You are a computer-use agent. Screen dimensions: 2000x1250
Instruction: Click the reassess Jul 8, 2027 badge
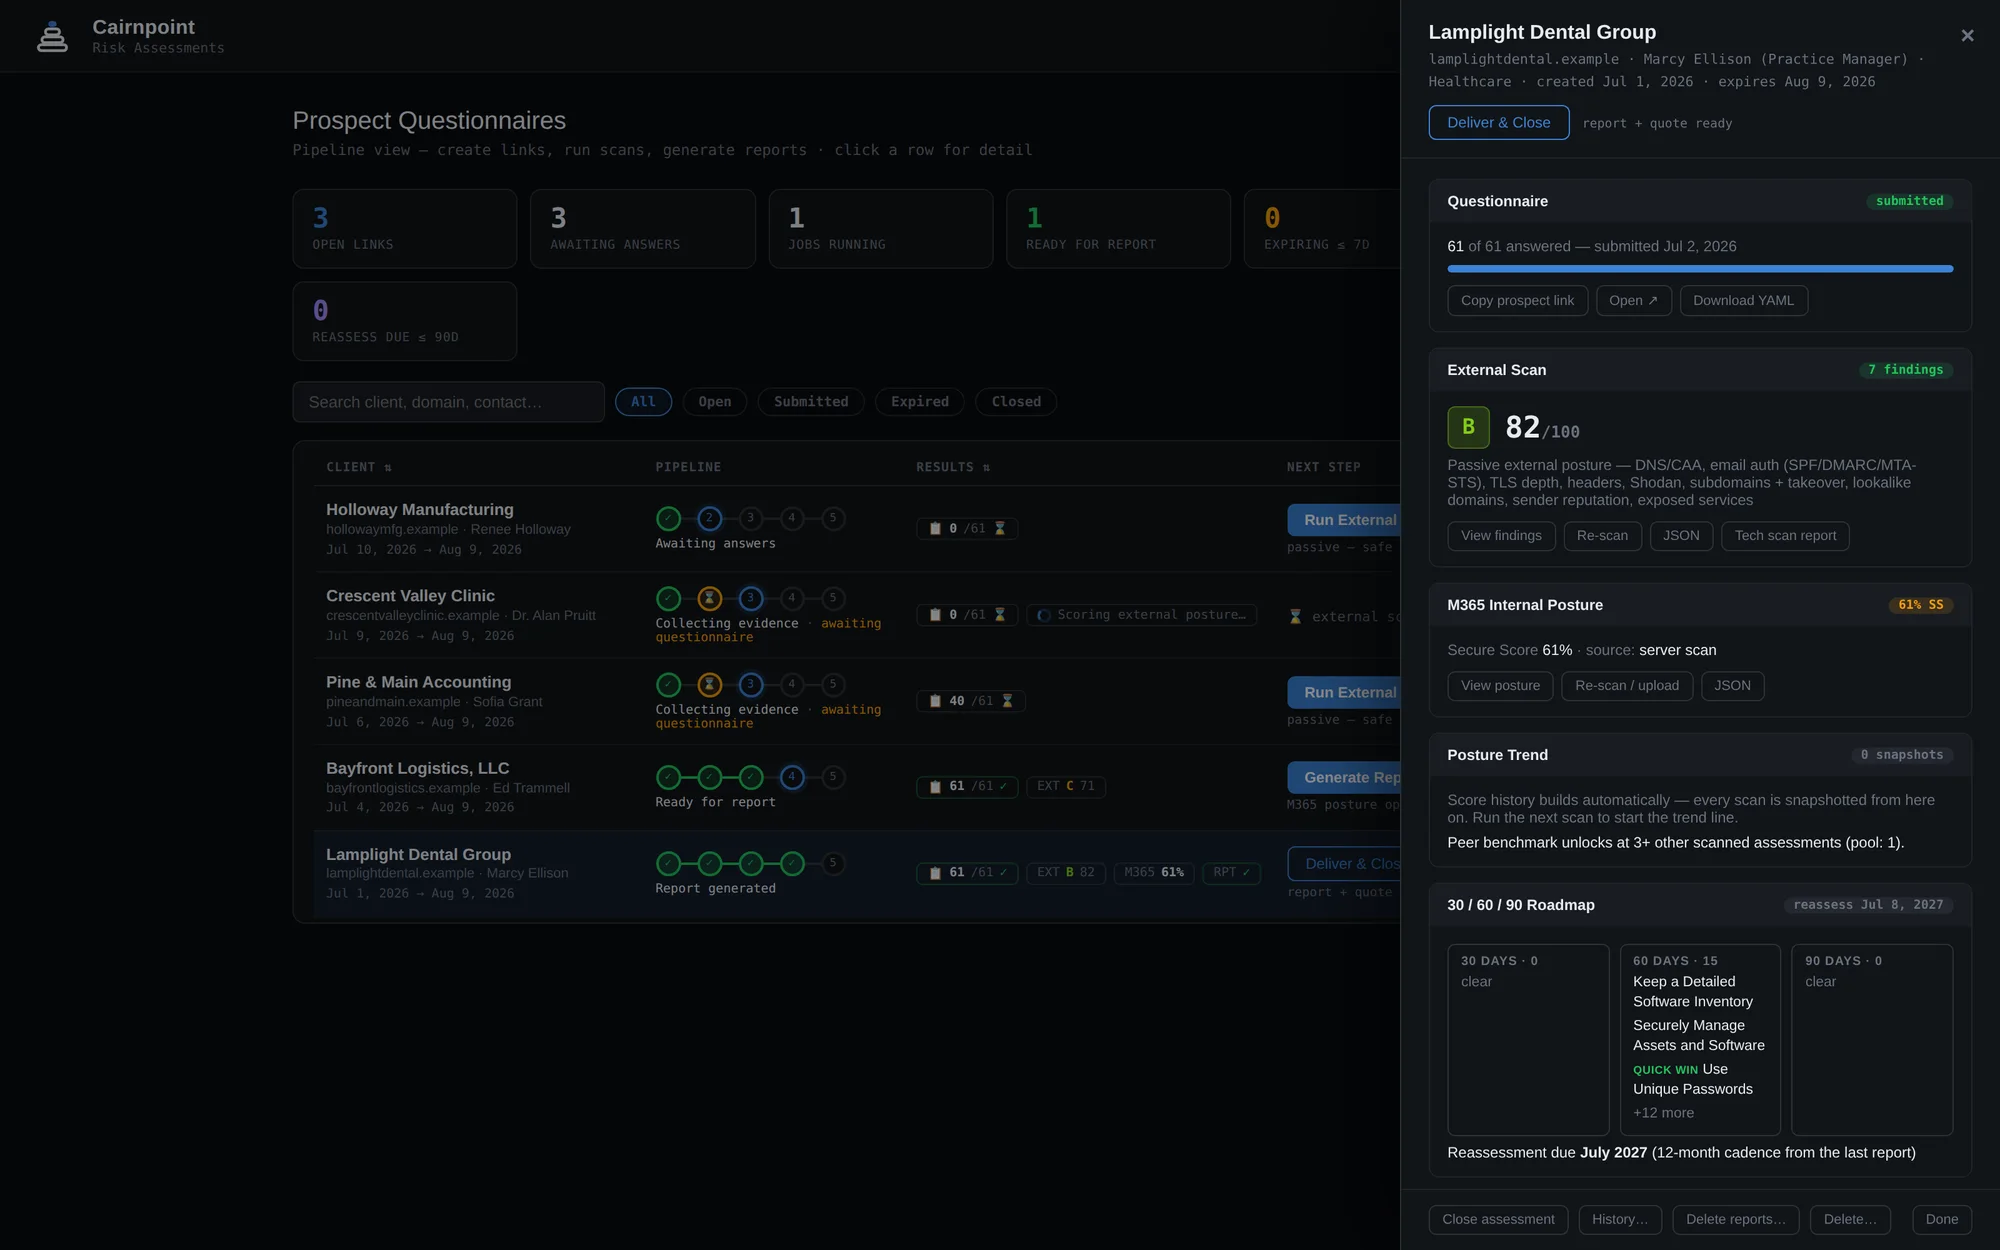click(1868, 905)
